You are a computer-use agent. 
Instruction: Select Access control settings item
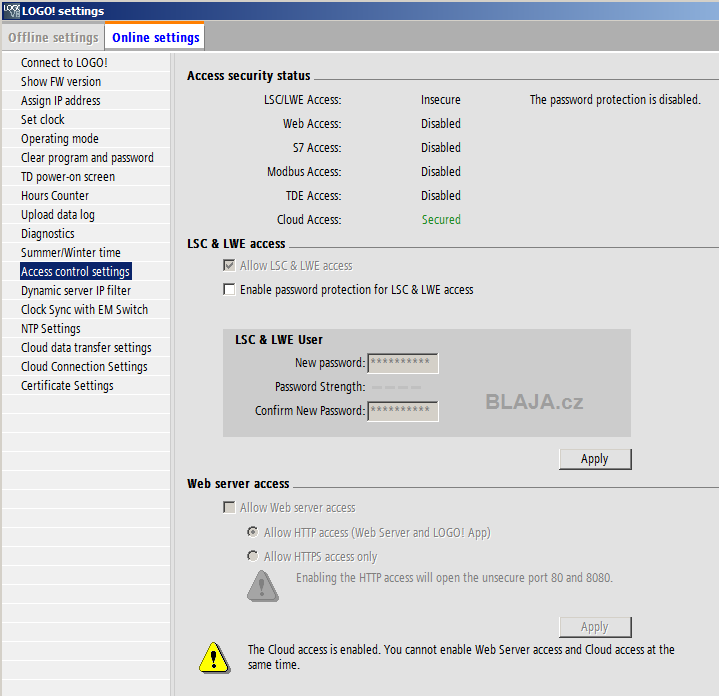pyautogui.click(x=76, y=271)
